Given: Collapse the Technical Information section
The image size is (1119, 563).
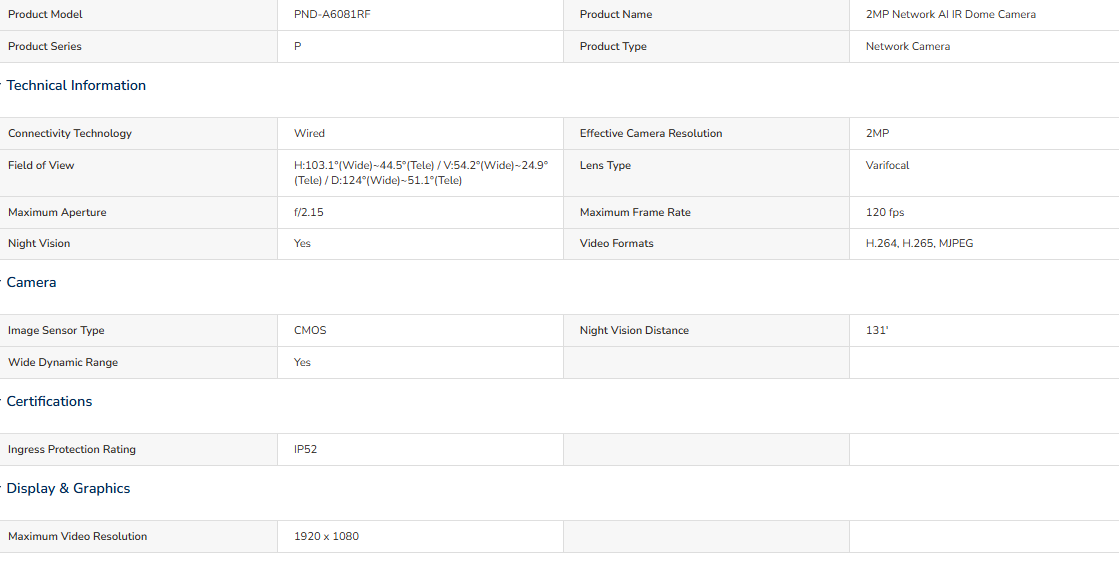Looking at the screenshot, I should [x=76, y=86].
